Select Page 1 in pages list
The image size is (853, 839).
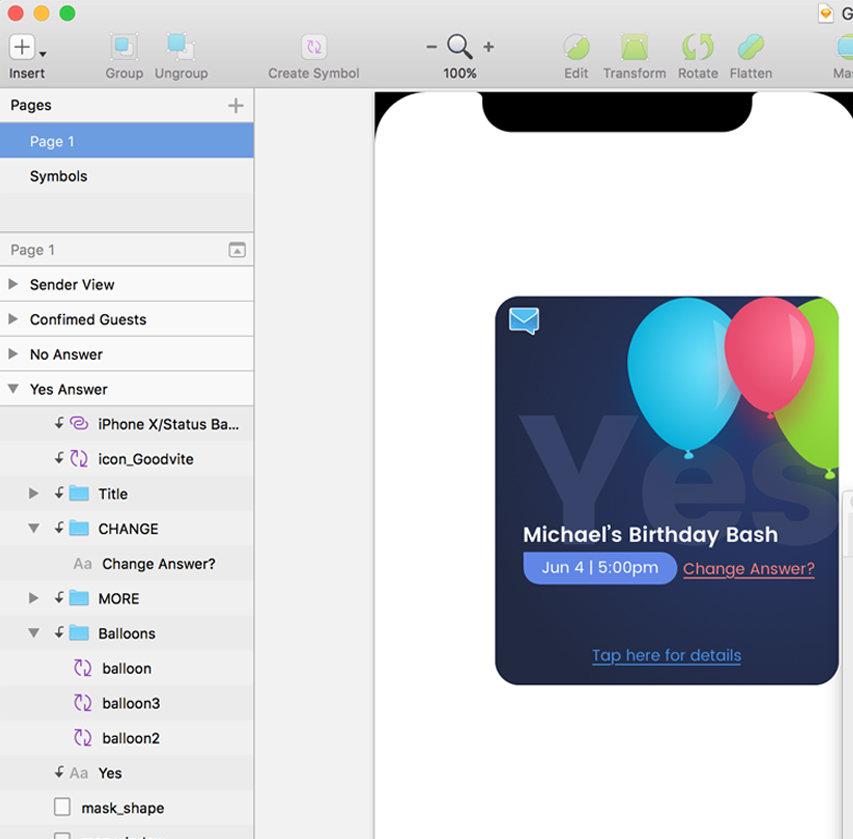(127, 141)
